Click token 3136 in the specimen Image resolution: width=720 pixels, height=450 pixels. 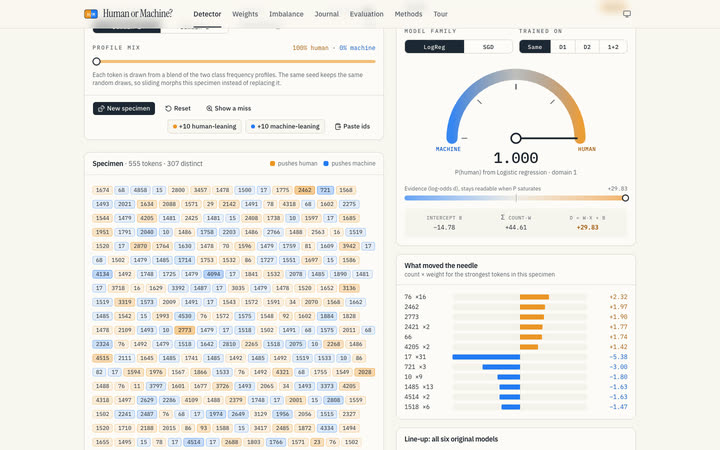pos(349,288)
